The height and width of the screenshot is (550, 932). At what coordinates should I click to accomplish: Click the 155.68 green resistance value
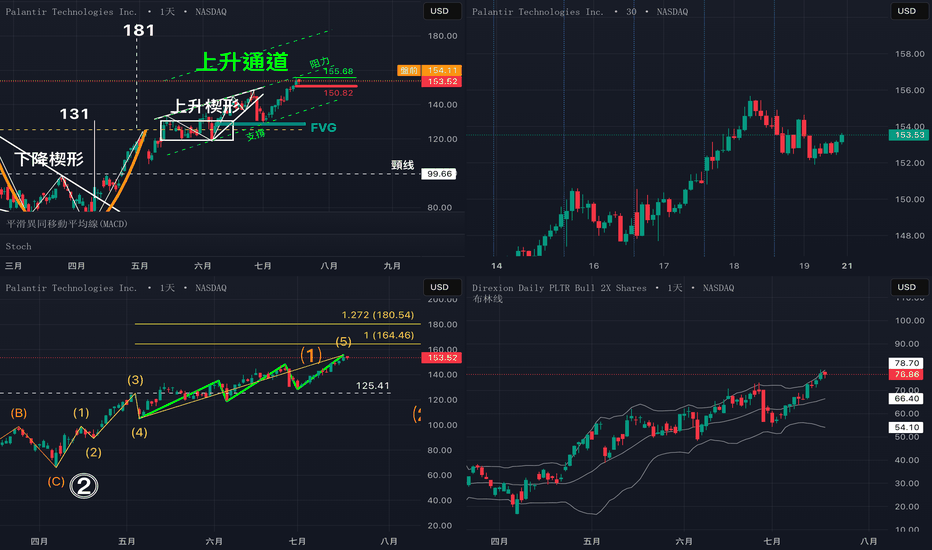(338, 71)
